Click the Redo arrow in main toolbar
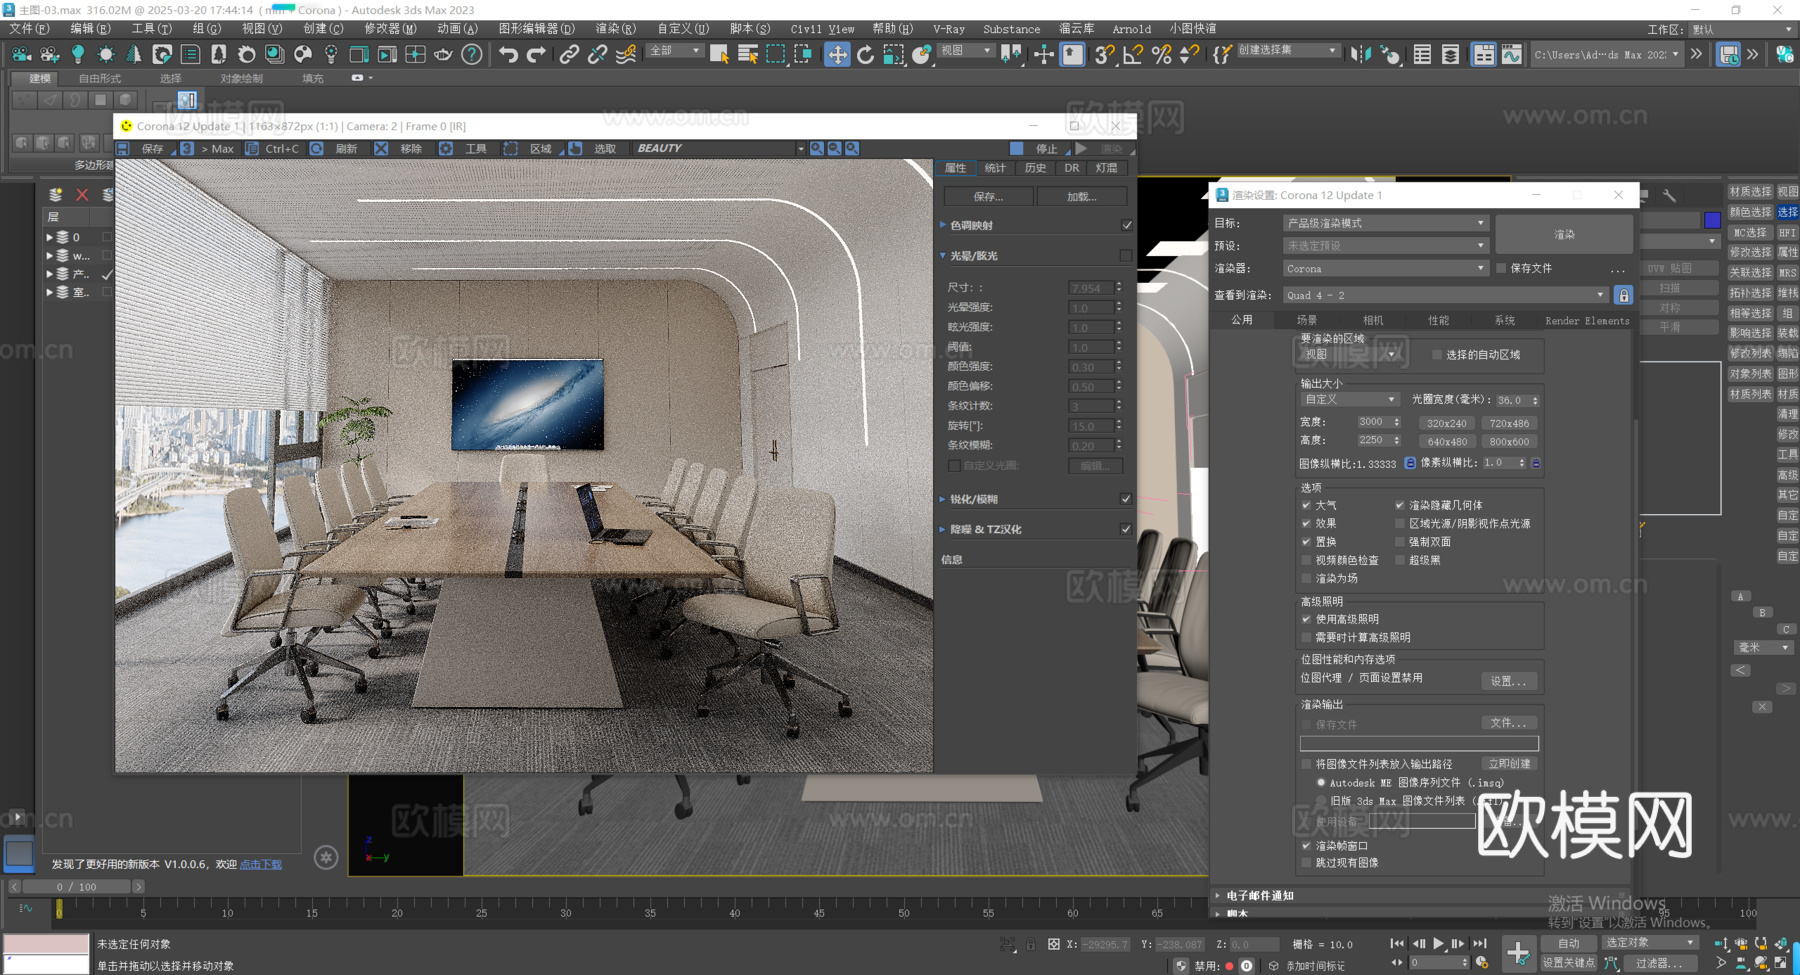Screen dimensions: 1800x975 tap(536, 54)
